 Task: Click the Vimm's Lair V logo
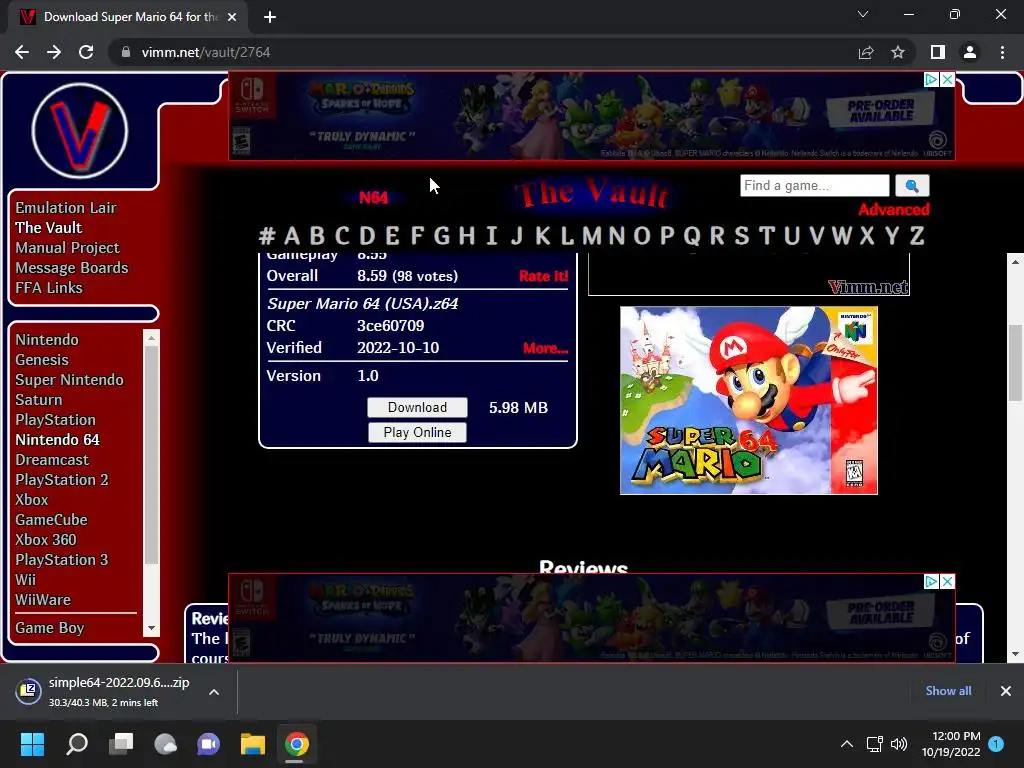click(80, 131)
